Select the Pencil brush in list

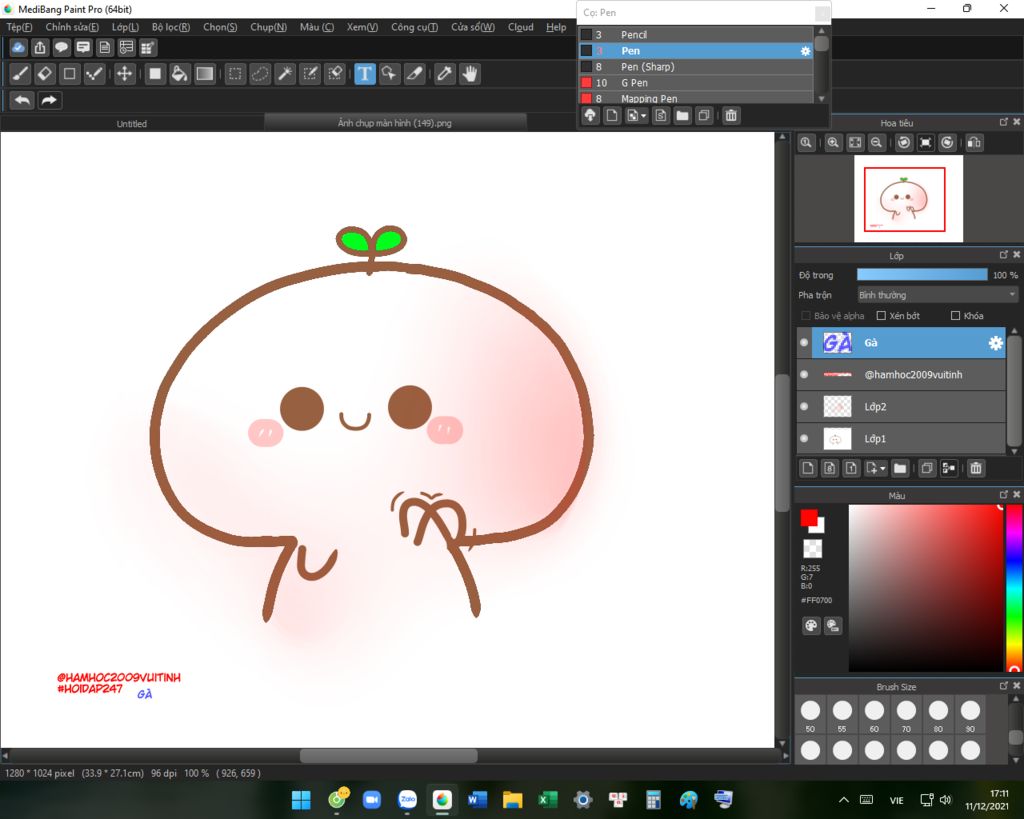[x=696, y=35]
